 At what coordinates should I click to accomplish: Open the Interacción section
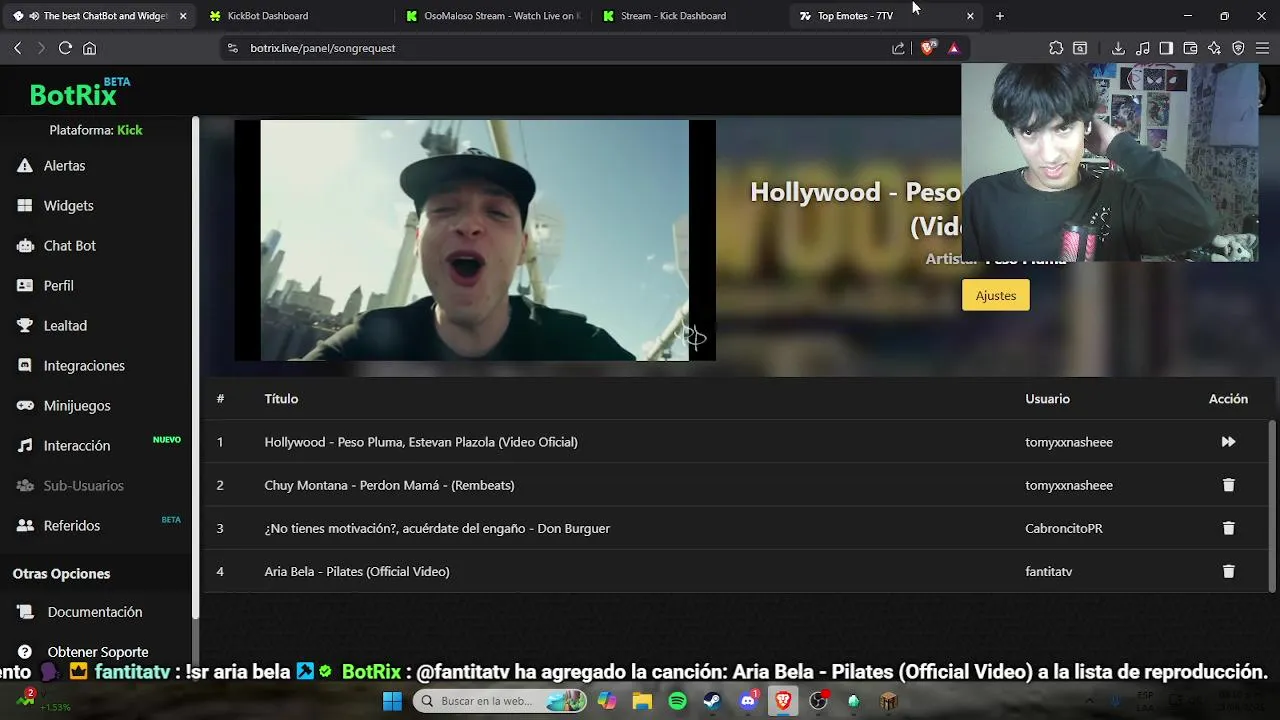click(x=77, y=446)
